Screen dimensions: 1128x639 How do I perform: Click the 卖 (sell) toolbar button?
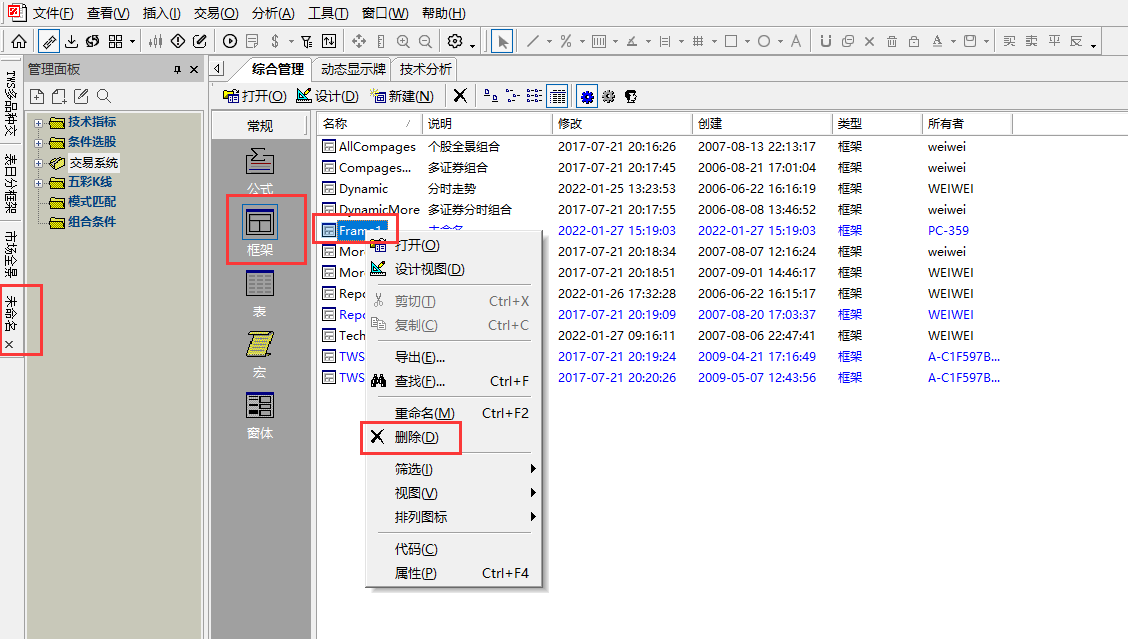click(1032, 41)
